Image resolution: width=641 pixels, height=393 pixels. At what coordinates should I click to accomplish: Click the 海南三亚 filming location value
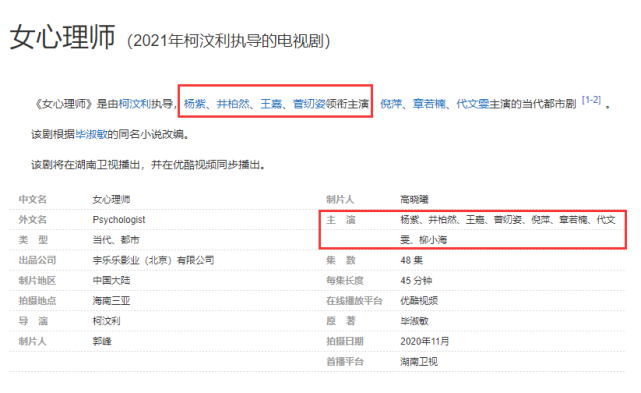[x=111, y=301]
